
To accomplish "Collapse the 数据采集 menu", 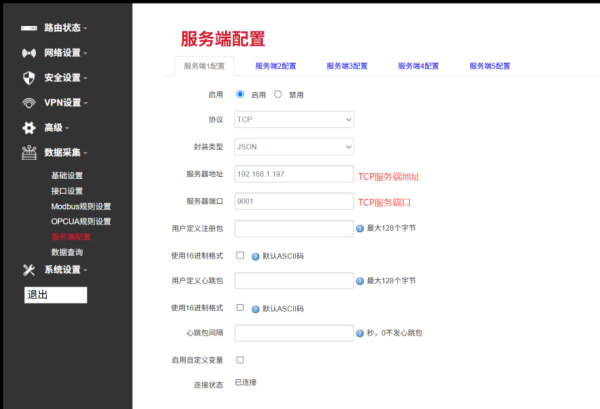I will point(65,153).
